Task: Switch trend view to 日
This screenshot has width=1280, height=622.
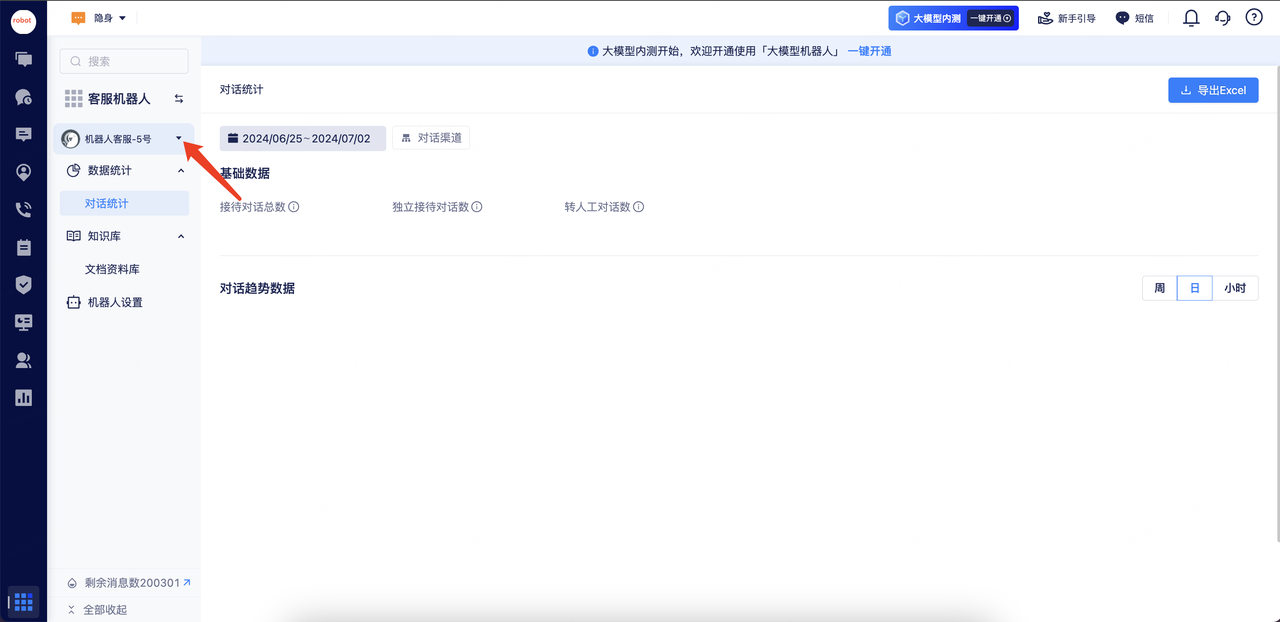Action: tap(1194, 288)
